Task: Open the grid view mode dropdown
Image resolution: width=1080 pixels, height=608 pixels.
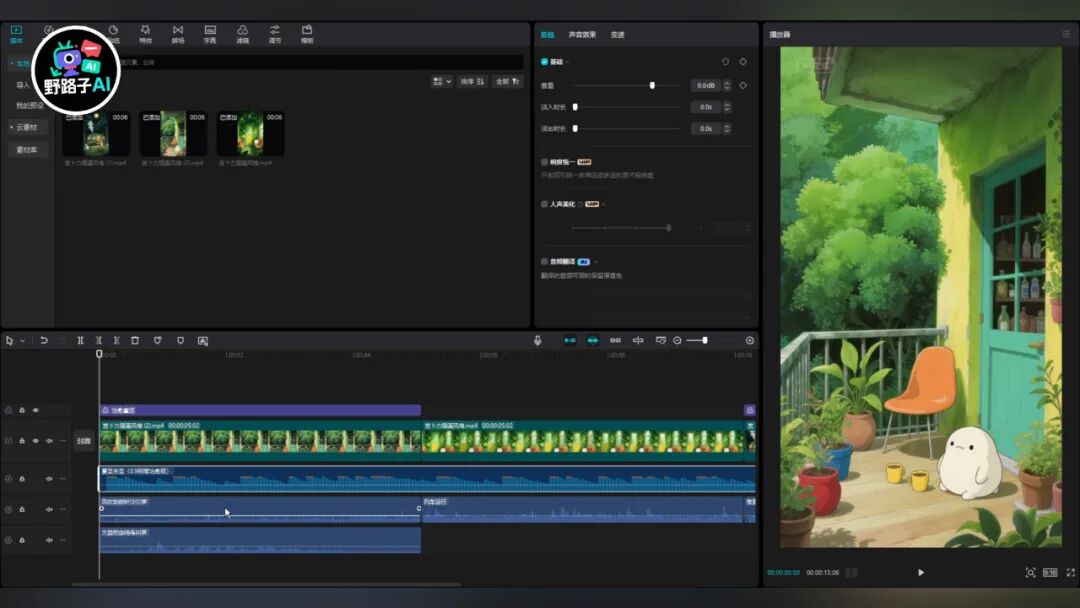Action: coord(442,81)
